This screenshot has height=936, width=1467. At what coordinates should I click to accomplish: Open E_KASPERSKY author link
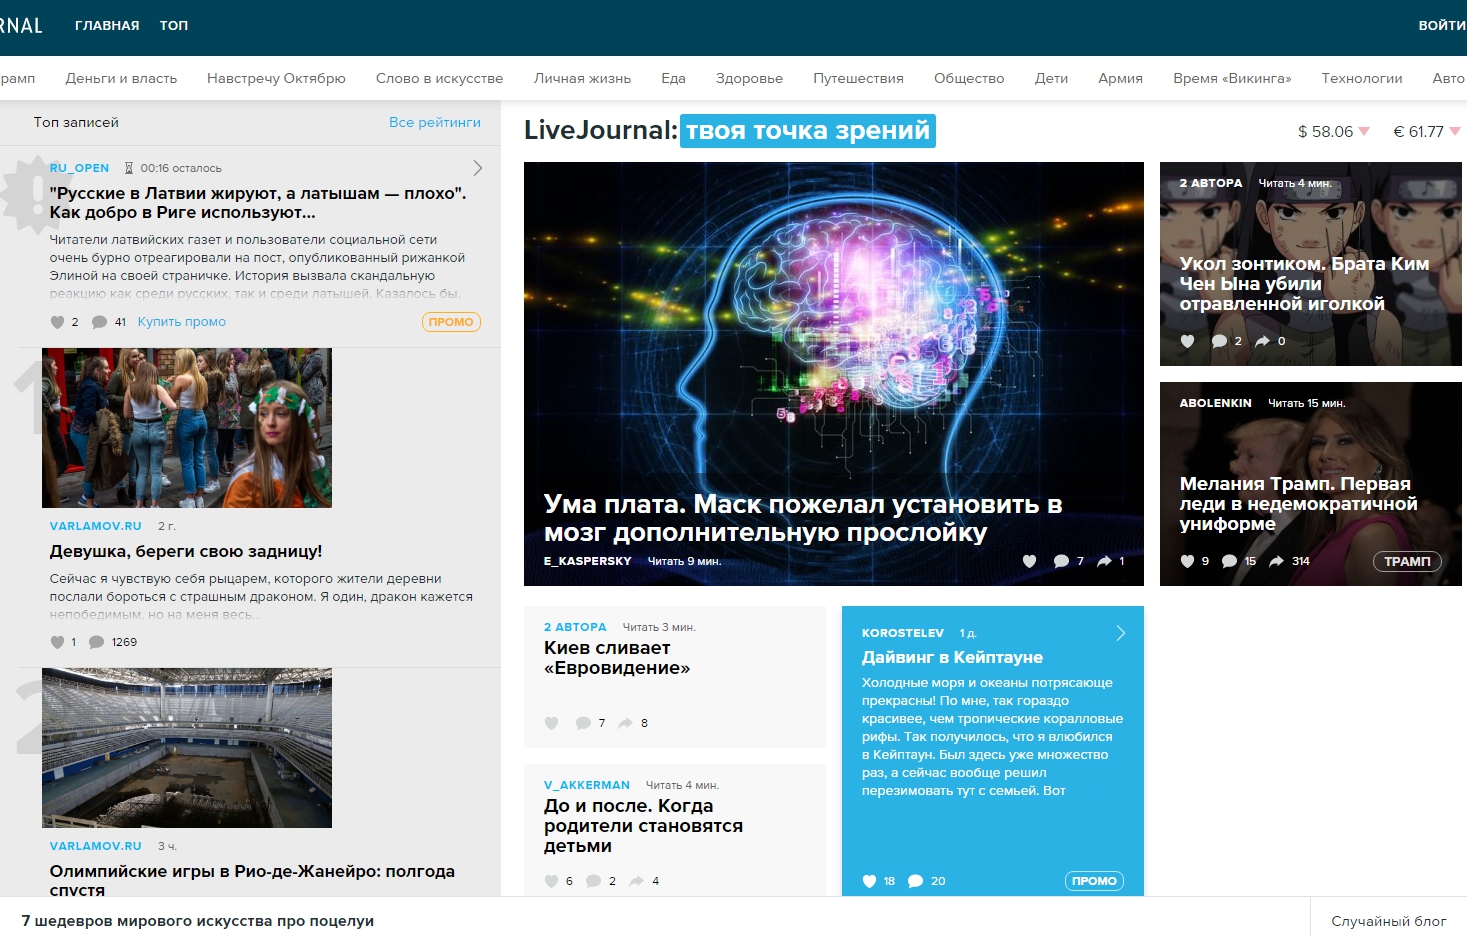[588, 561]
